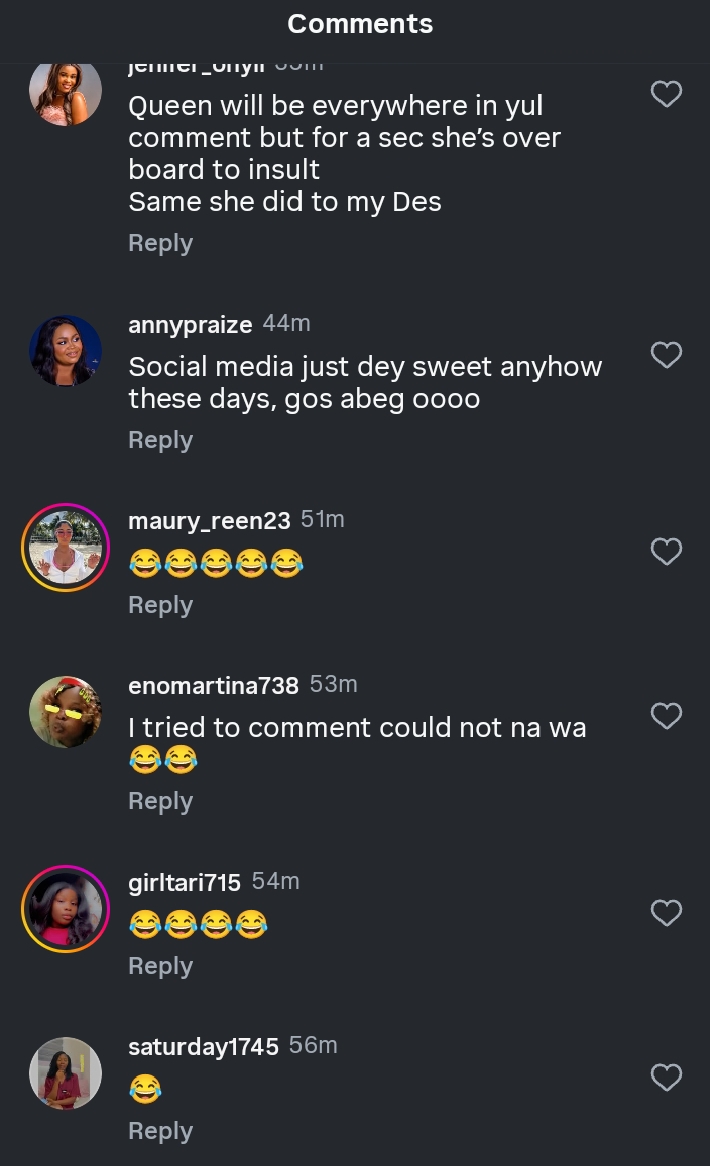Screen dimensions: 710x1166
Task: Open enomartina738's profile picture
Action: point(66,712)
